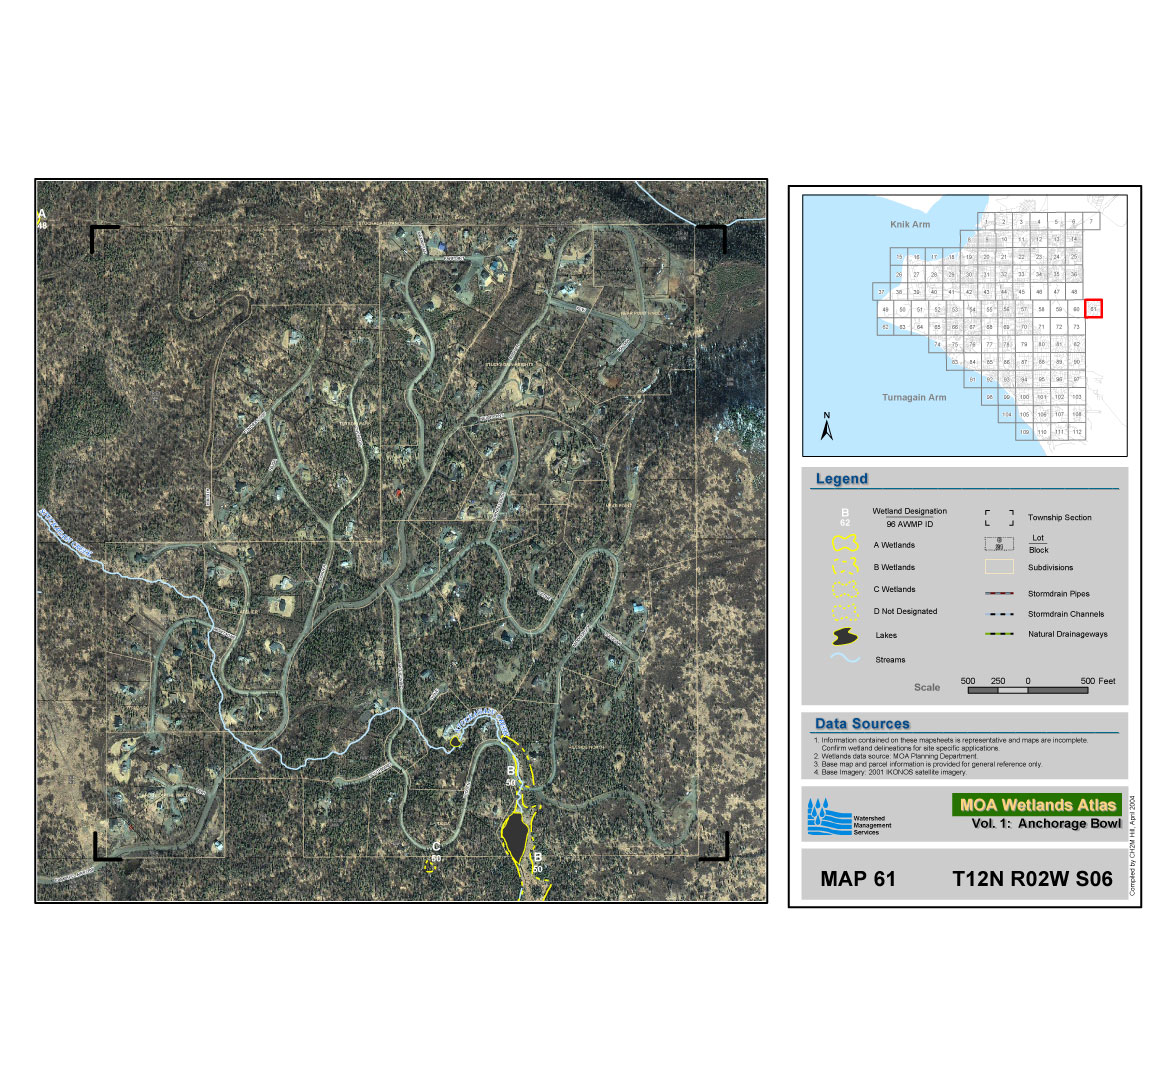Click the MOA Wetlands Atlas green title banner
This screenshot has width=1163, height=1065.
[1037, 804]
